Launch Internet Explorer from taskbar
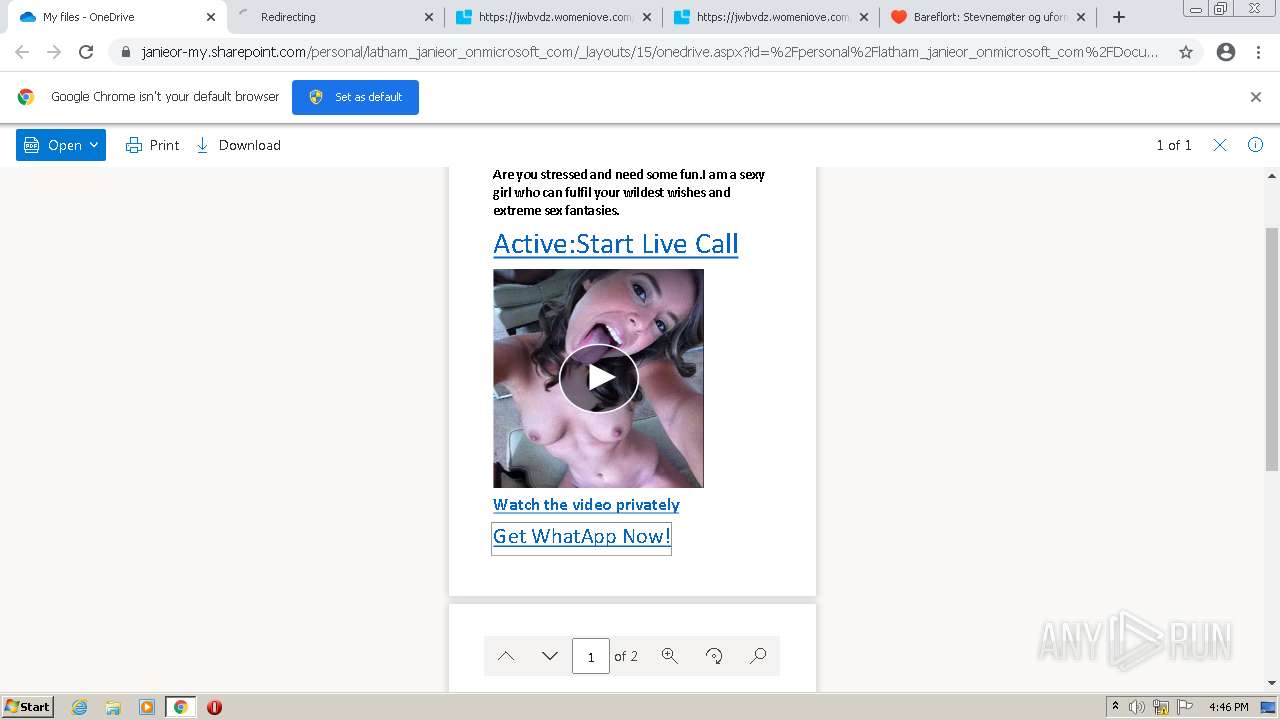This screenshot has width=1280, height=720. coord(79,707)
